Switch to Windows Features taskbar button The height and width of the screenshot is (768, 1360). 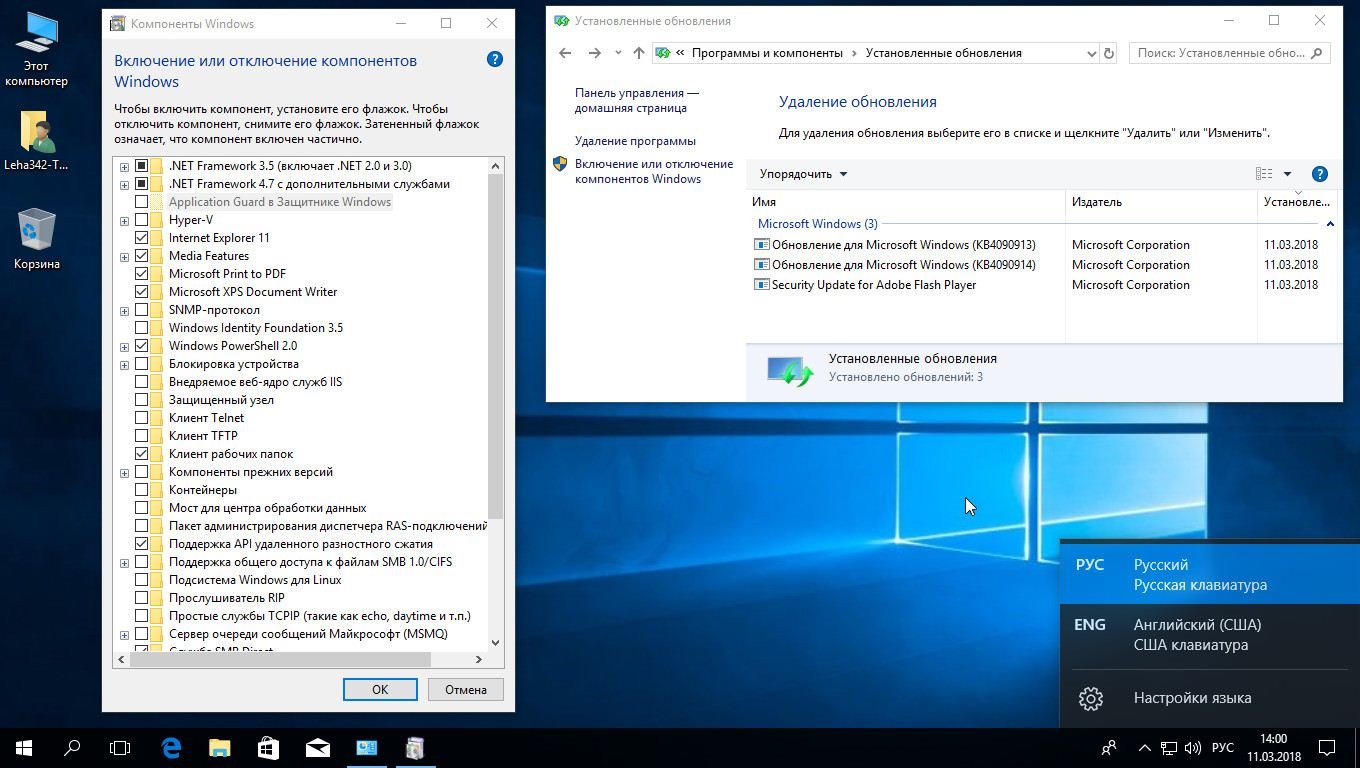(x=415, y=747)
